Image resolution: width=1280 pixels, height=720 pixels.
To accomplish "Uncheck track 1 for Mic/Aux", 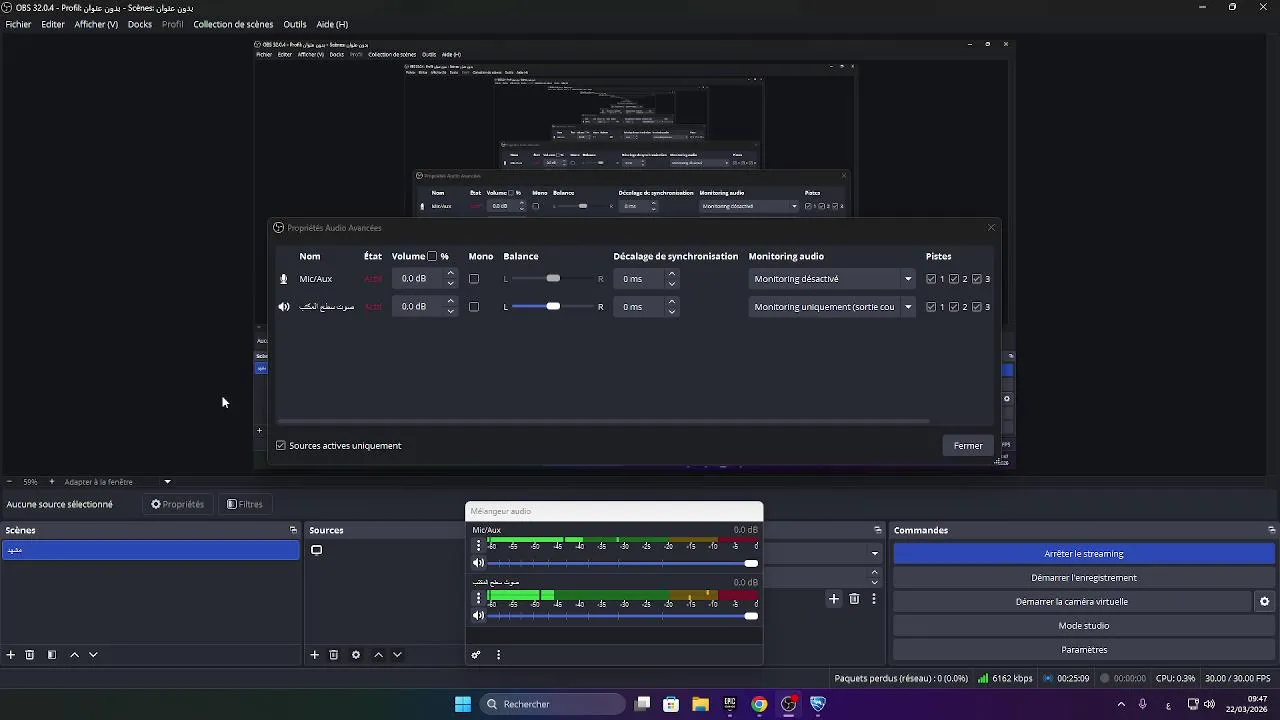I will pos(931,279).
